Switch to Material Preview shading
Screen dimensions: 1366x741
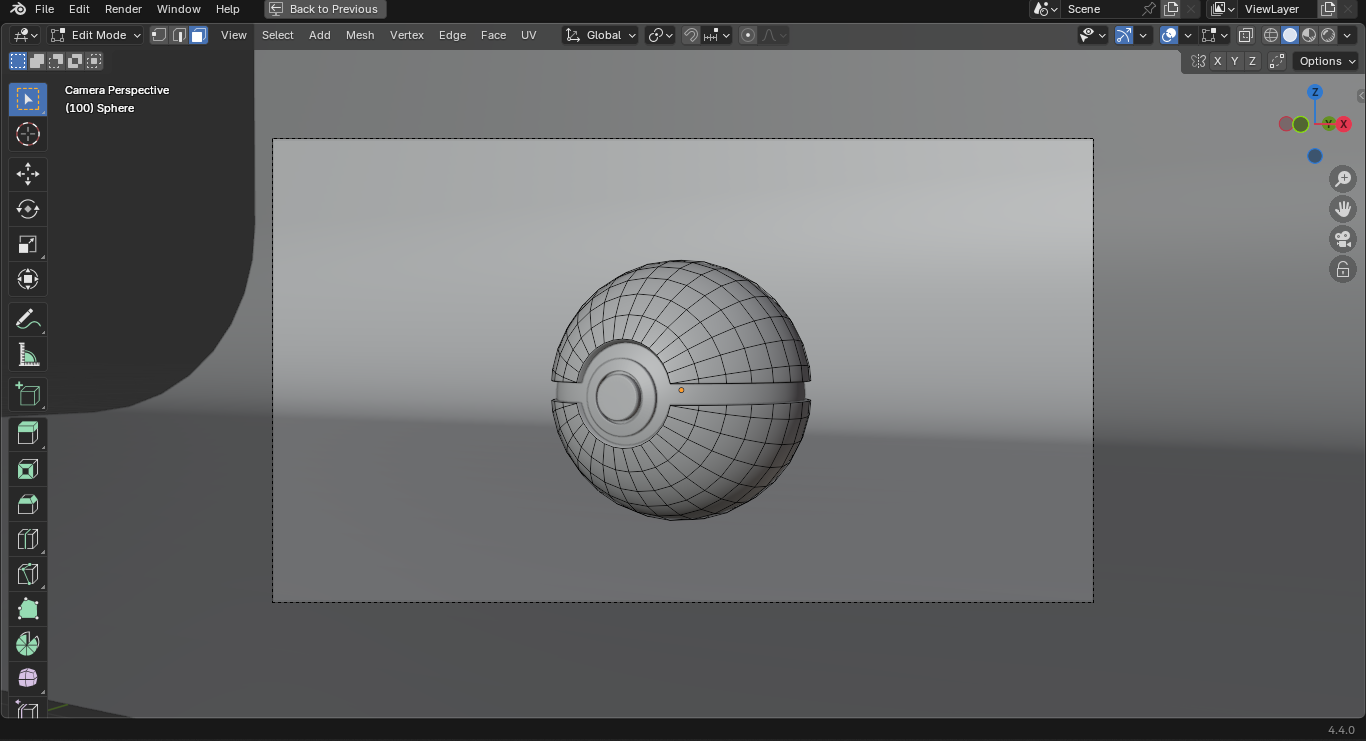point(1309,35)
